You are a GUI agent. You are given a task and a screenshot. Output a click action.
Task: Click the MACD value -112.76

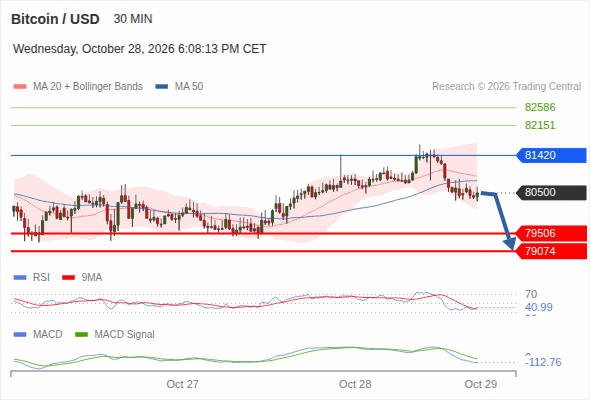pos(543,362)
